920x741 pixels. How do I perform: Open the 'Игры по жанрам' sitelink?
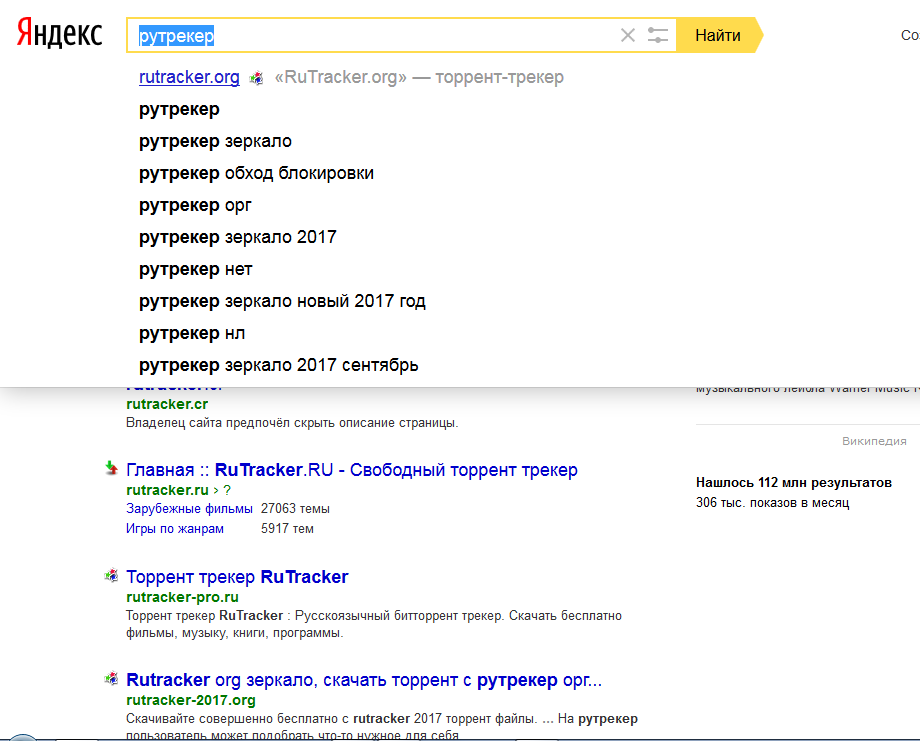pos(175,529)
